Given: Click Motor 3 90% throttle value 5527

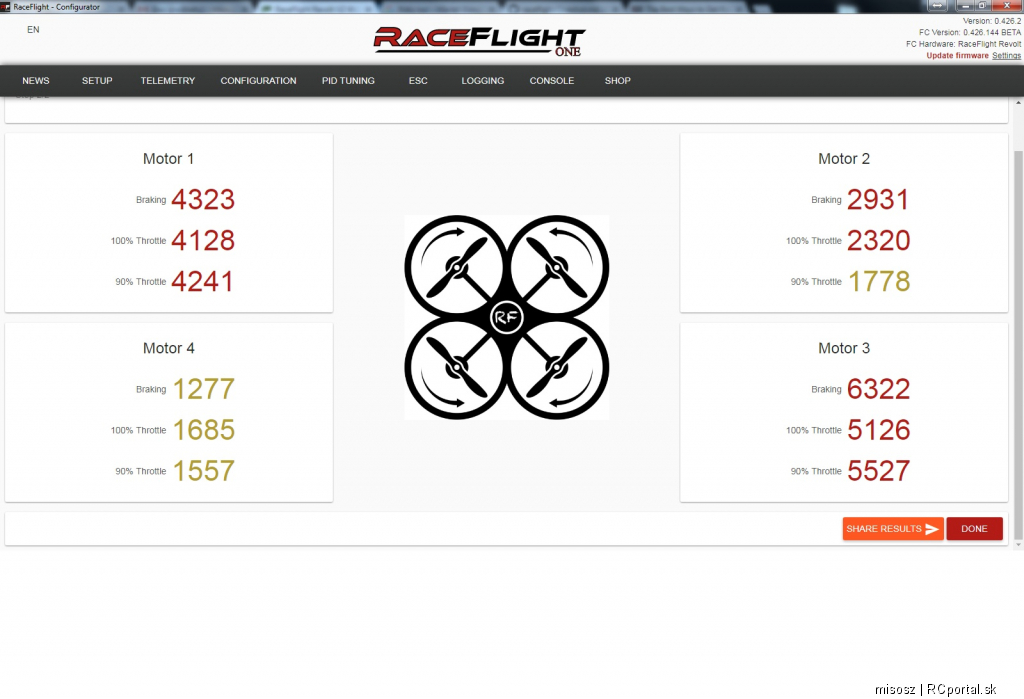Looking at the screenshot, I should click(878, 471).
